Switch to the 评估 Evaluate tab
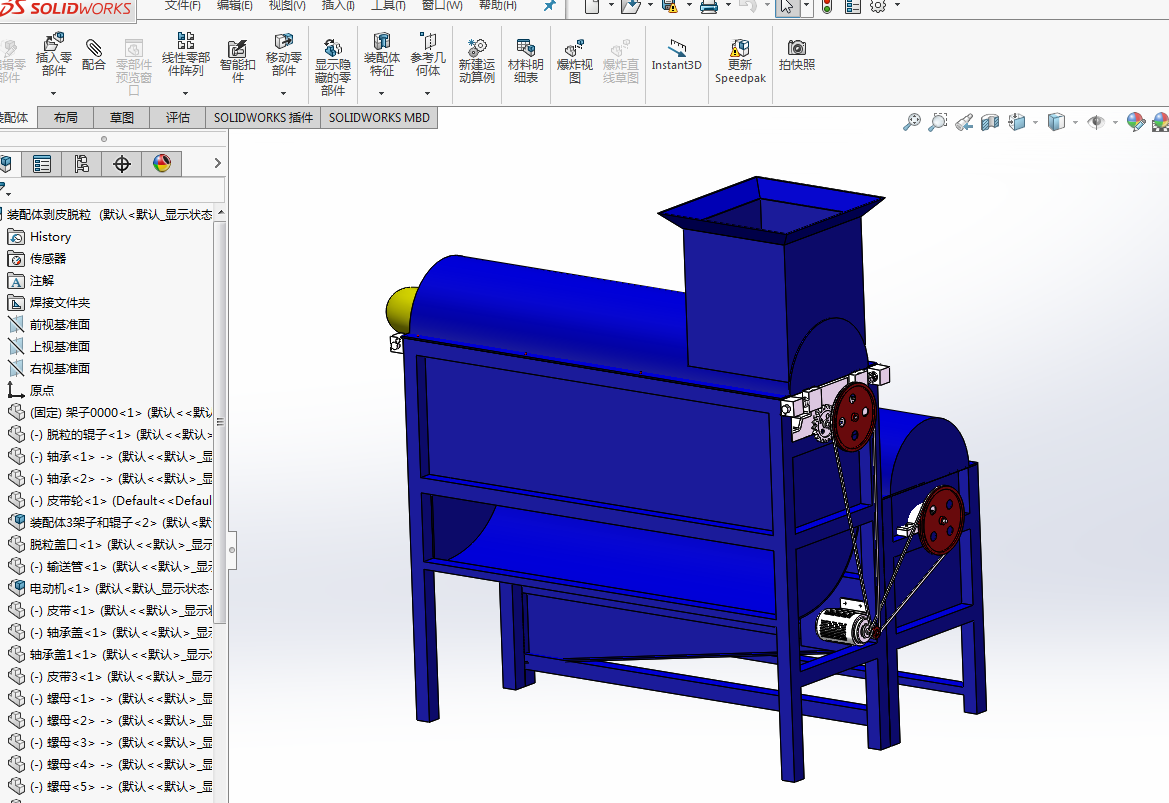Image resolution: width=1169 pixels, height=803 pixels. [x=178, y=117]
